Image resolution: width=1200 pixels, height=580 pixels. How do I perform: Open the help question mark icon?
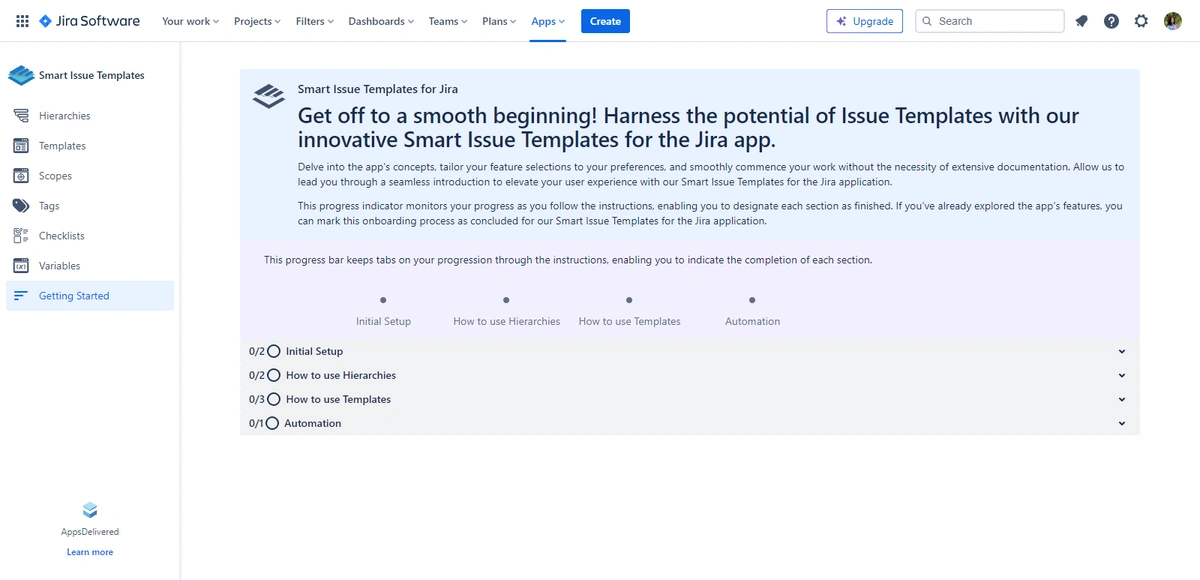click(x=1111, y=21)
